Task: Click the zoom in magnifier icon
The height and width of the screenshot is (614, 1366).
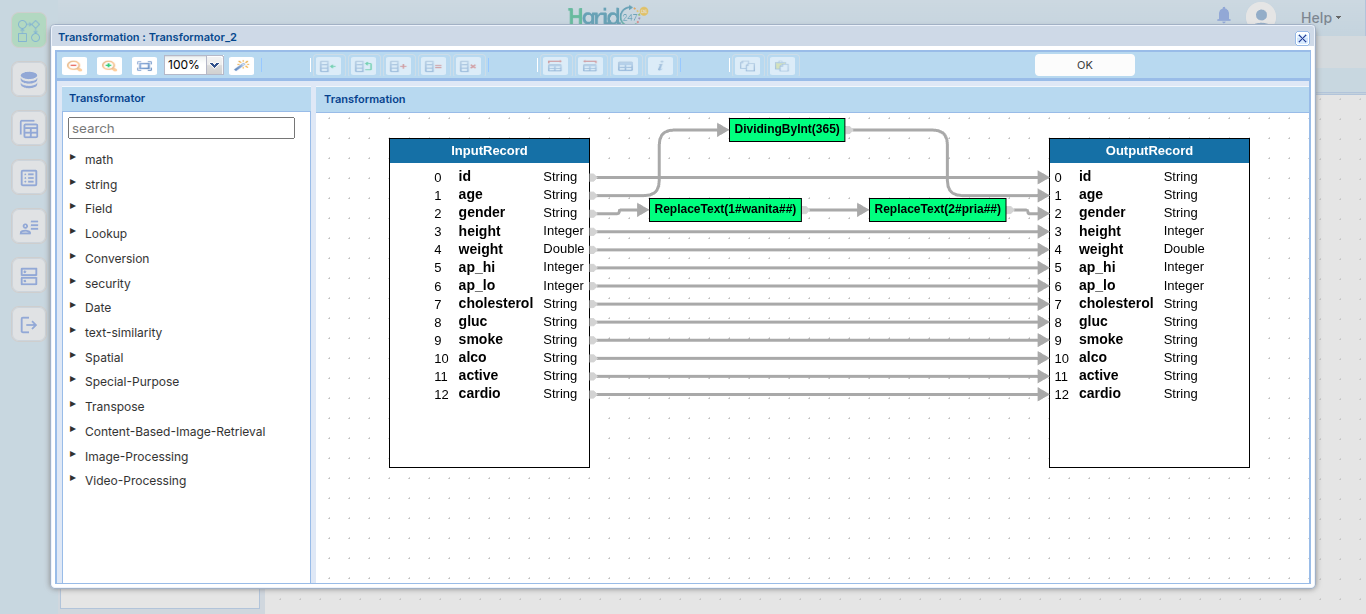Action: point(109,66)
